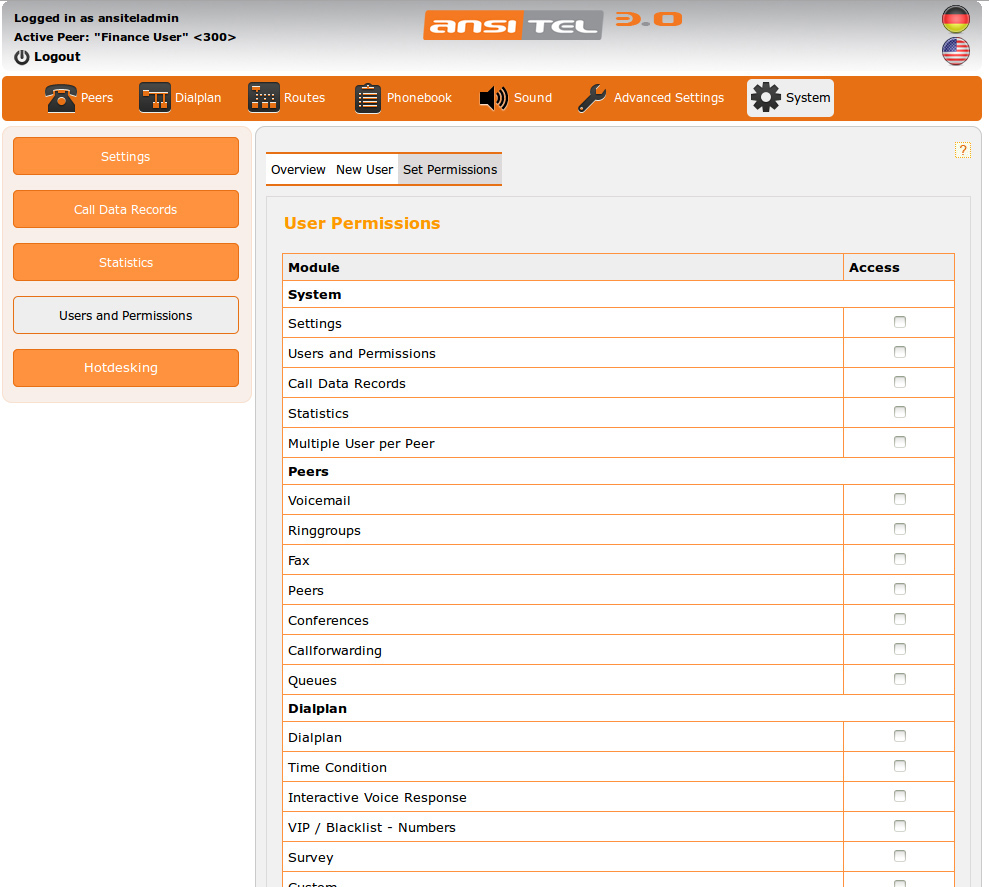Enable access for the Settings module
Screen dimensions: 989x887
pos(900,322)
